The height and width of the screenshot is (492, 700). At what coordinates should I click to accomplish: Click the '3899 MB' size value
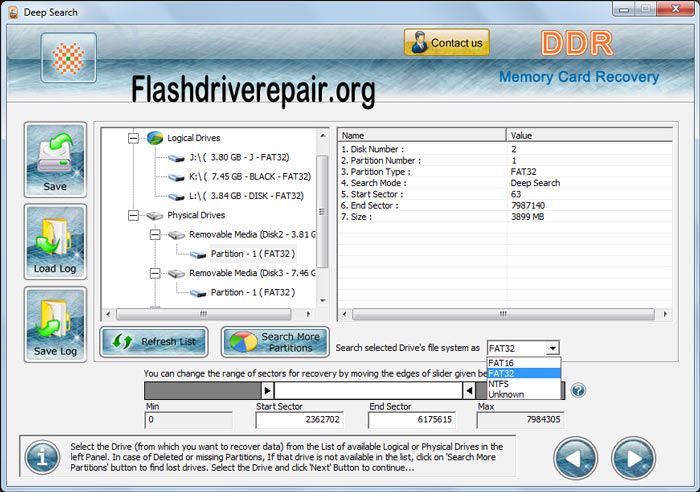click(528, 217)
